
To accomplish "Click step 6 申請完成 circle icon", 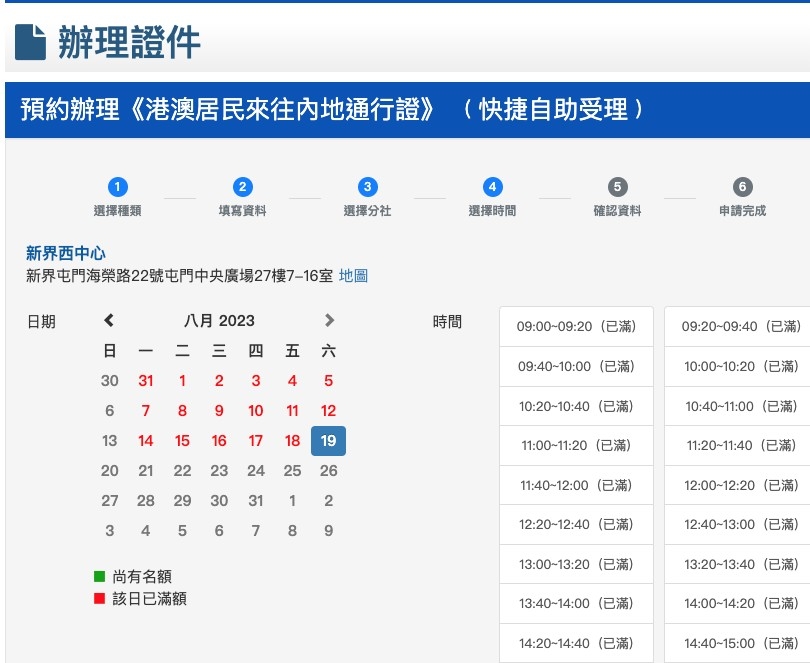I will (741, 186).
